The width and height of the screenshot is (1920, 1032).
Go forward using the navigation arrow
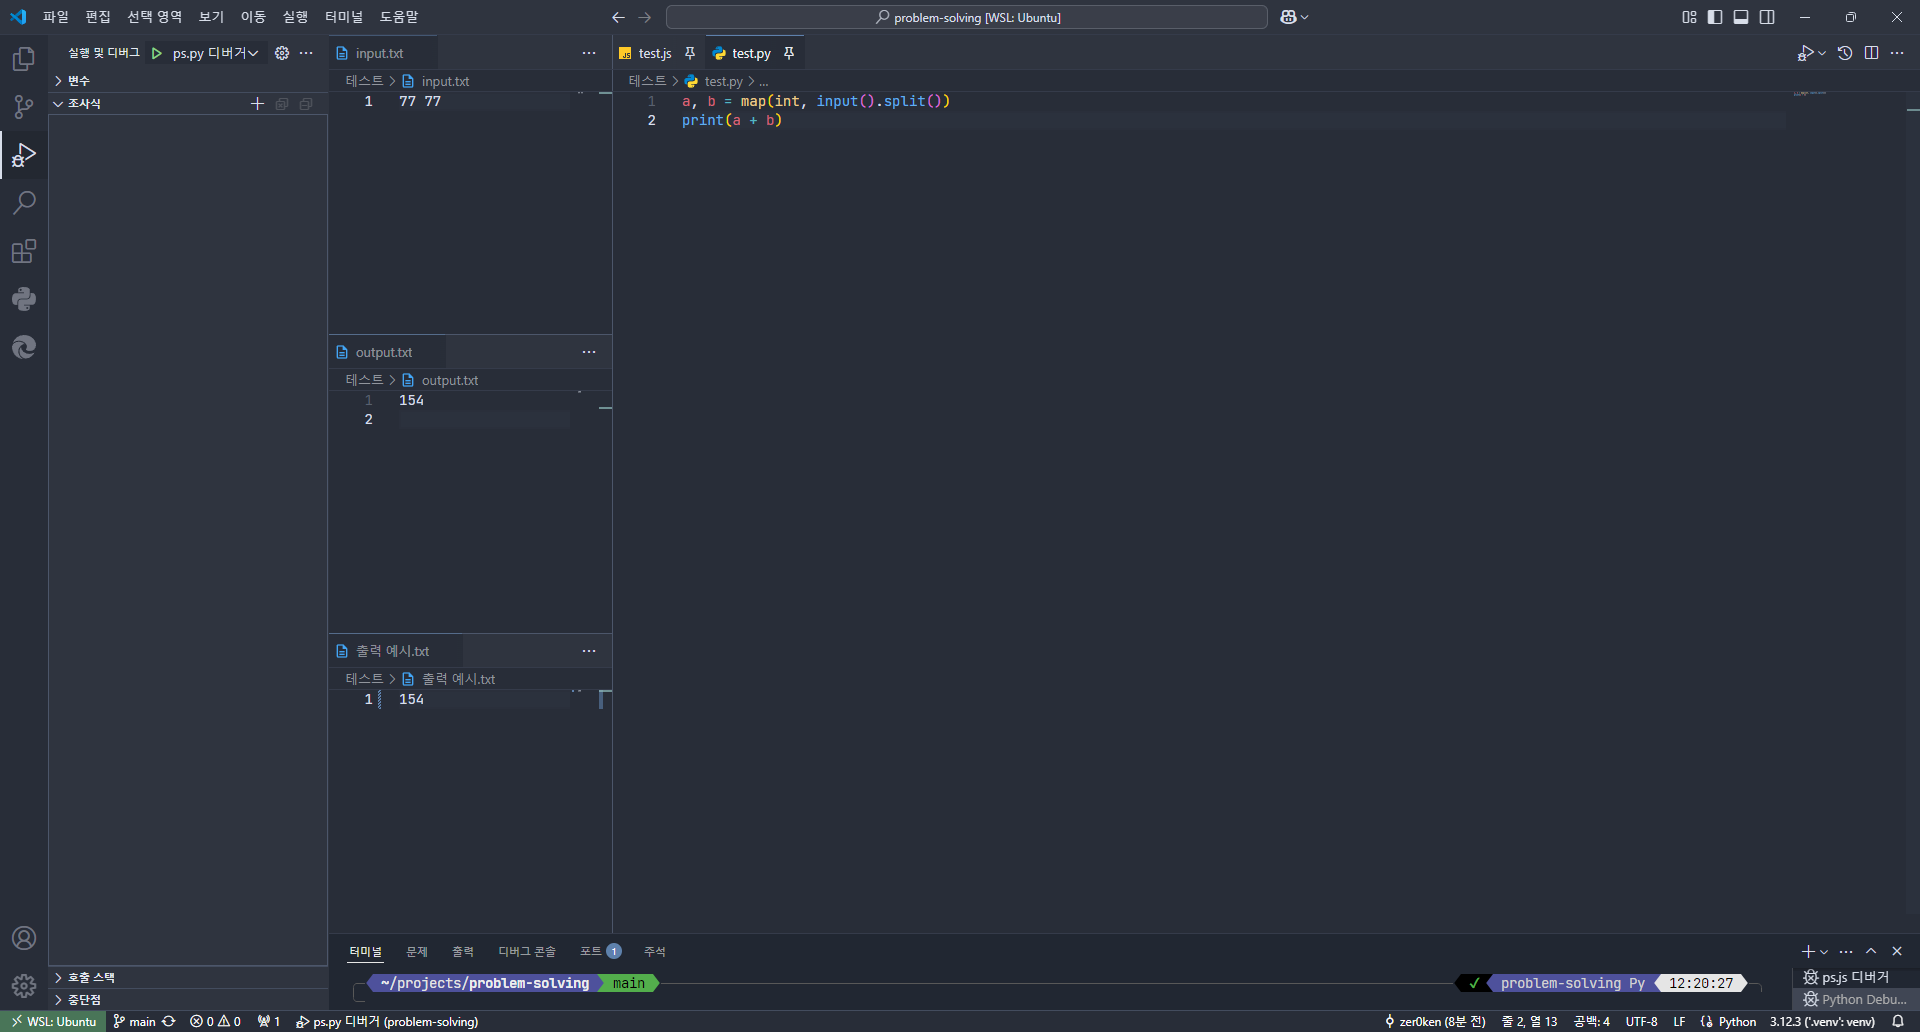click(x=645, y=17)
